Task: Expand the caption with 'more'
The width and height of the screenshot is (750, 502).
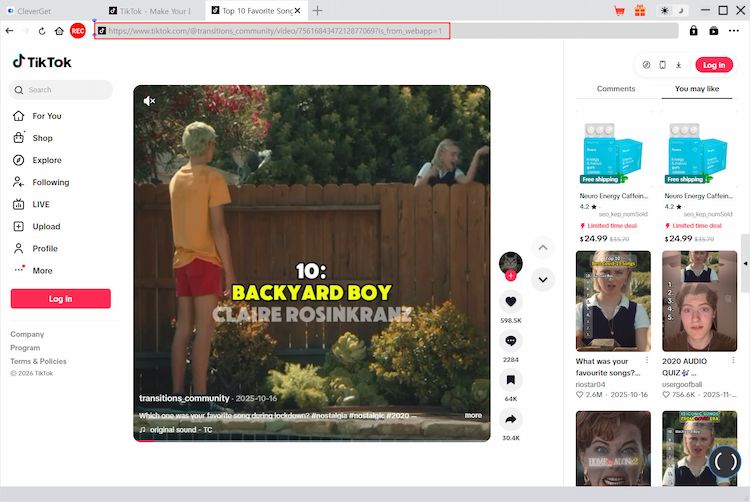Action: tap(473, 415)
